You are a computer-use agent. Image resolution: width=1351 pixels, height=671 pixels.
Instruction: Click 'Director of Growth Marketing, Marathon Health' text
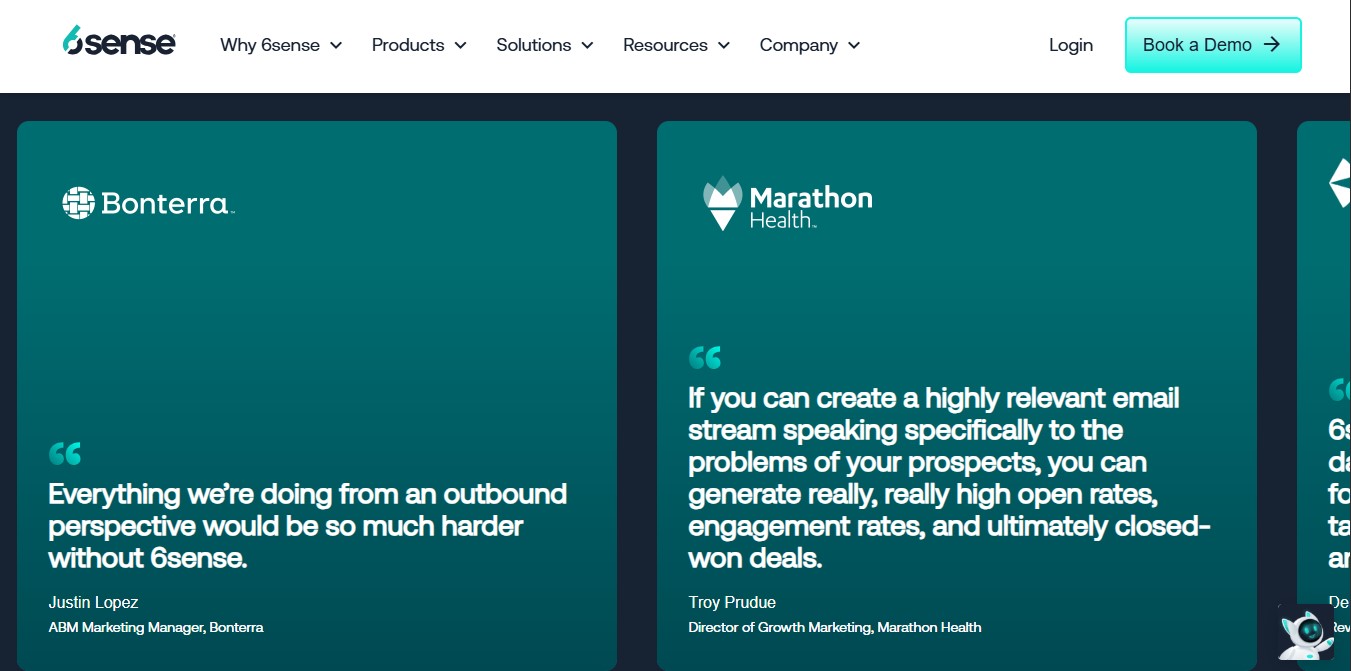point(835,627)
